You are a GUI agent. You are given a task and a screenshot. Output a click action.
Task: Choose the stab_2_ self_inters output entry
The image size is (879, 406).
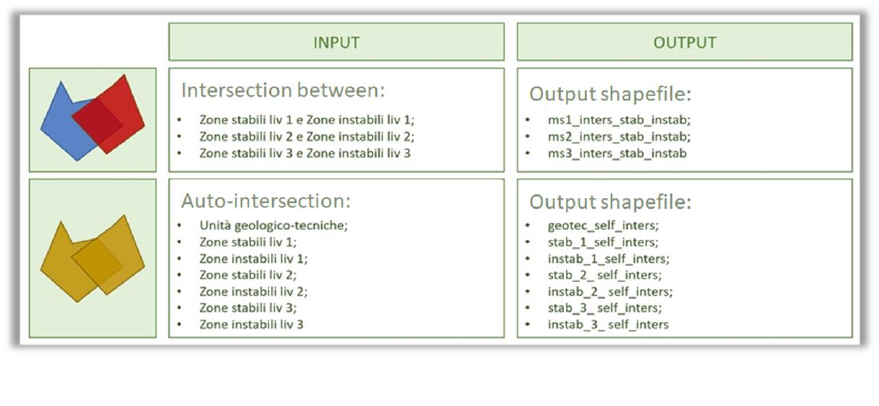click(604, 275)
